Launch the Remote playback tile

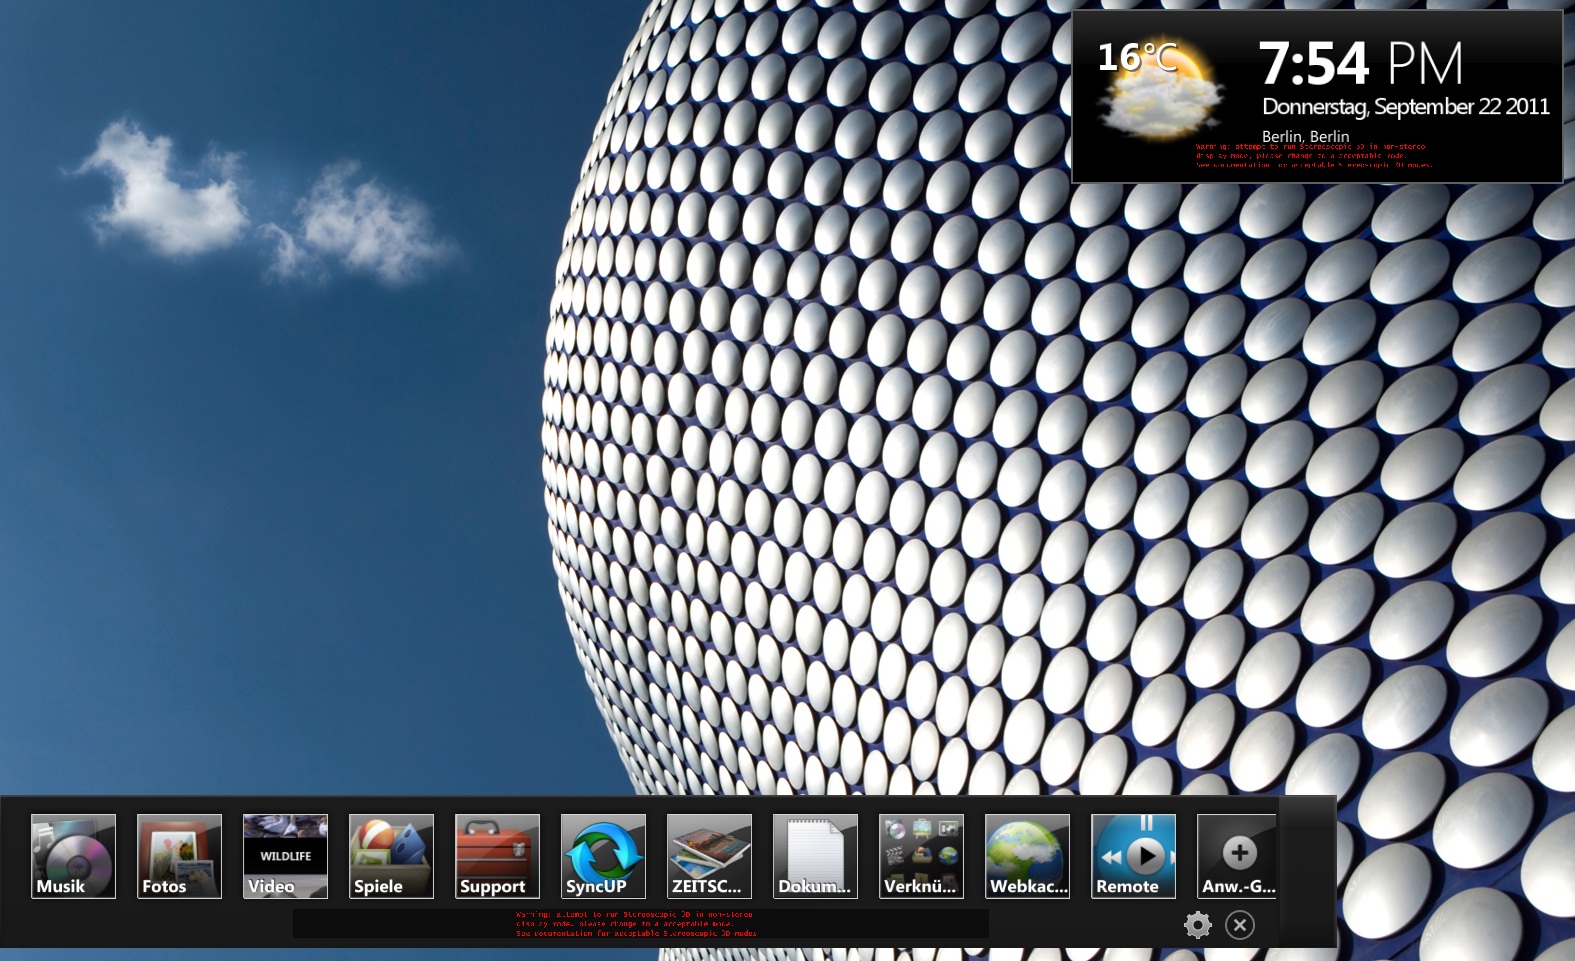pos(1133,856)
